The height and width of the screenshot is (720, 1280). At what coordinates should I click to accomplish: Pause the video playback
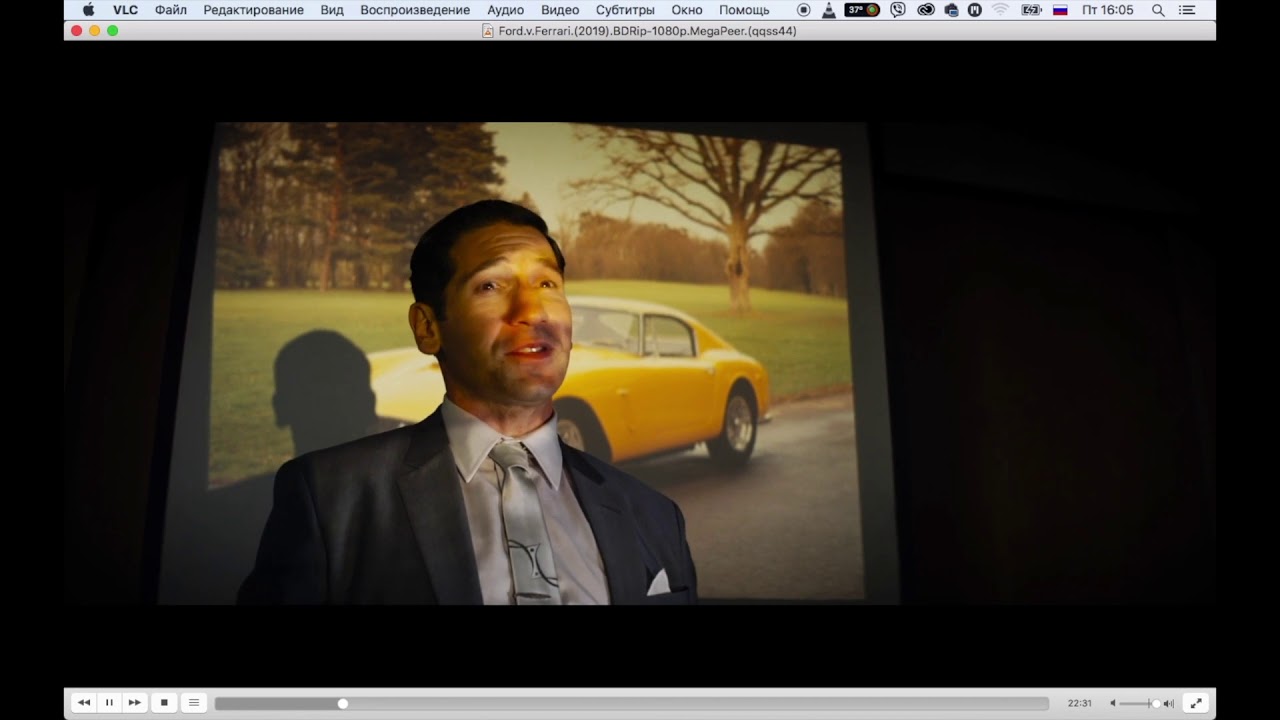109,703
